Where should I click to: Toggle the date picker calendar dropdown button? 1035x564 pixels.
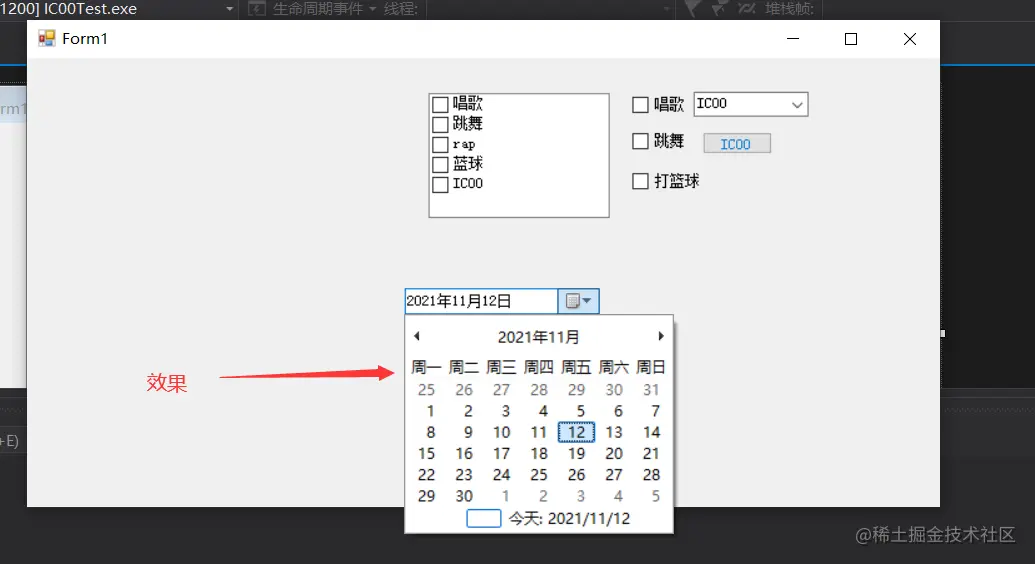[579, 301]
